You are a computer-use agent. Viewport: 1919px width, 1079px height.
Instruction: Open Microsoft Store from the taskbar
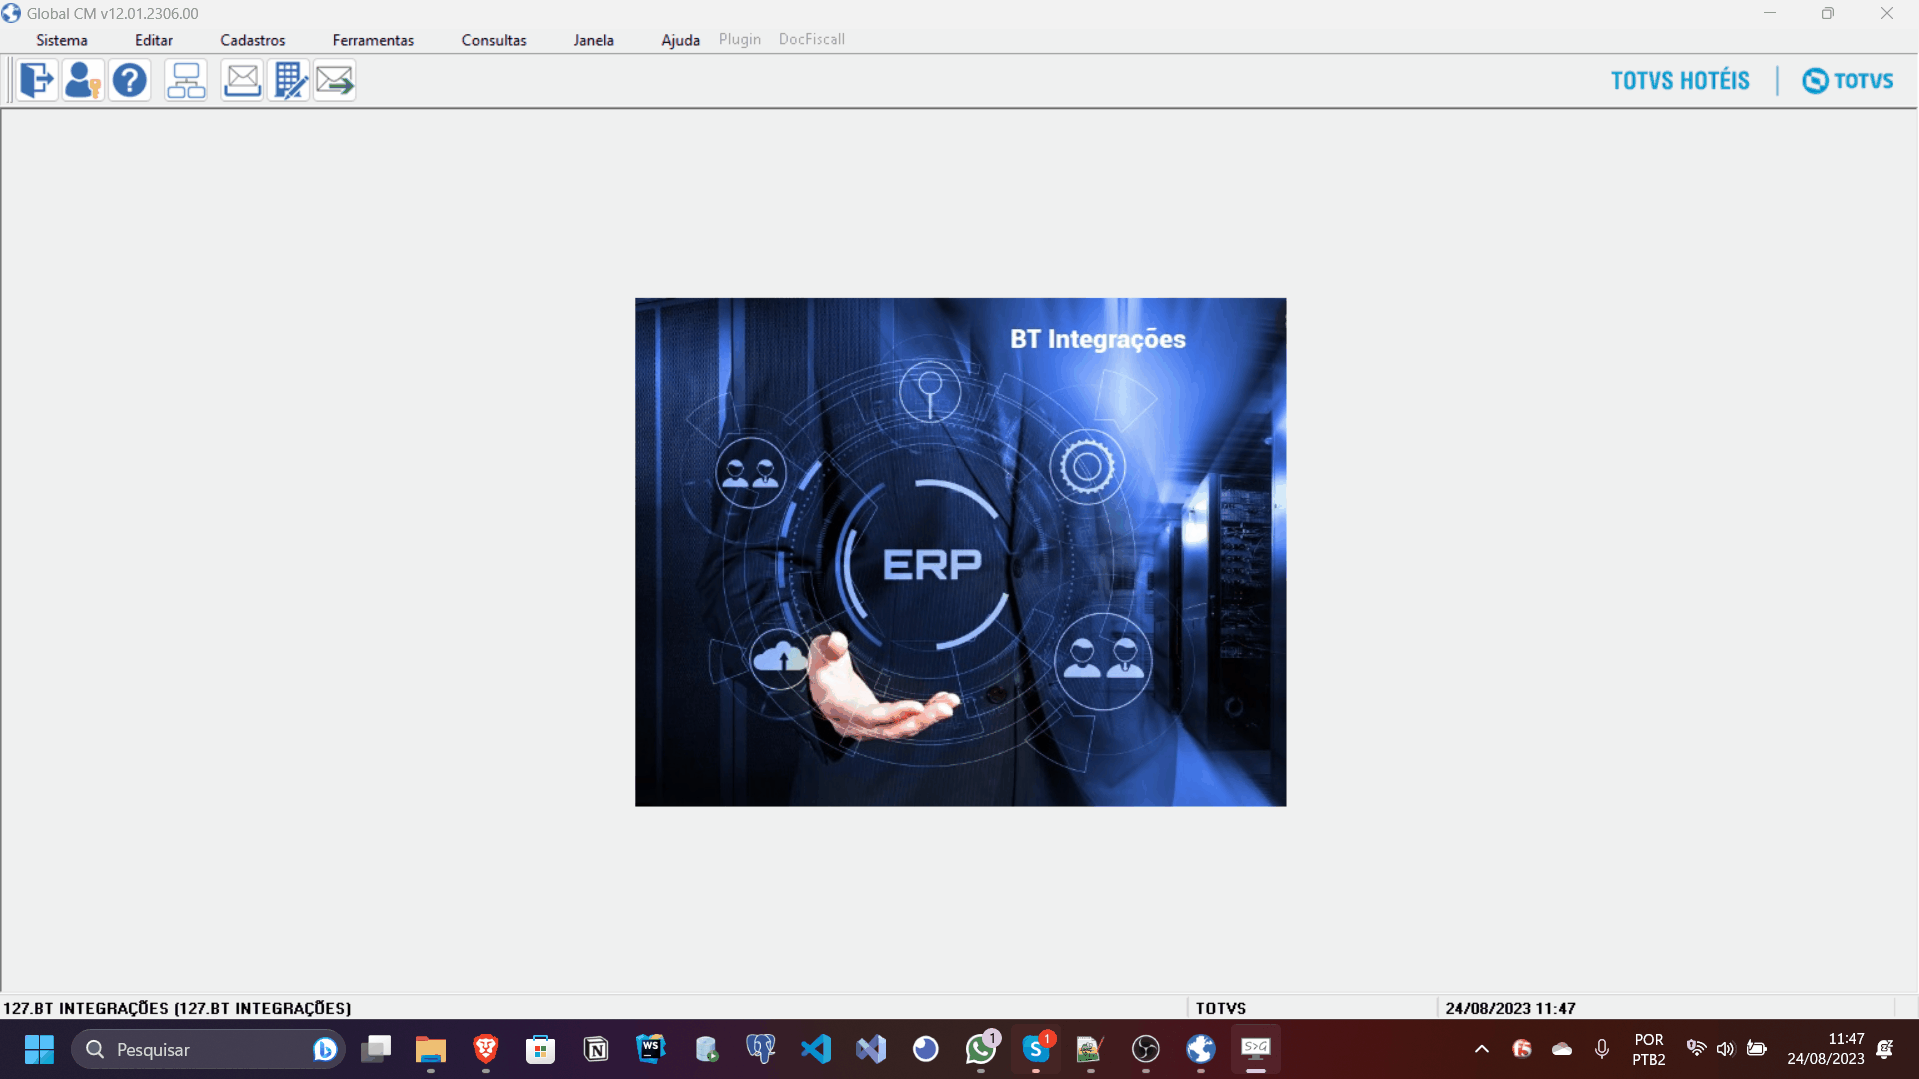[541, 1049]
